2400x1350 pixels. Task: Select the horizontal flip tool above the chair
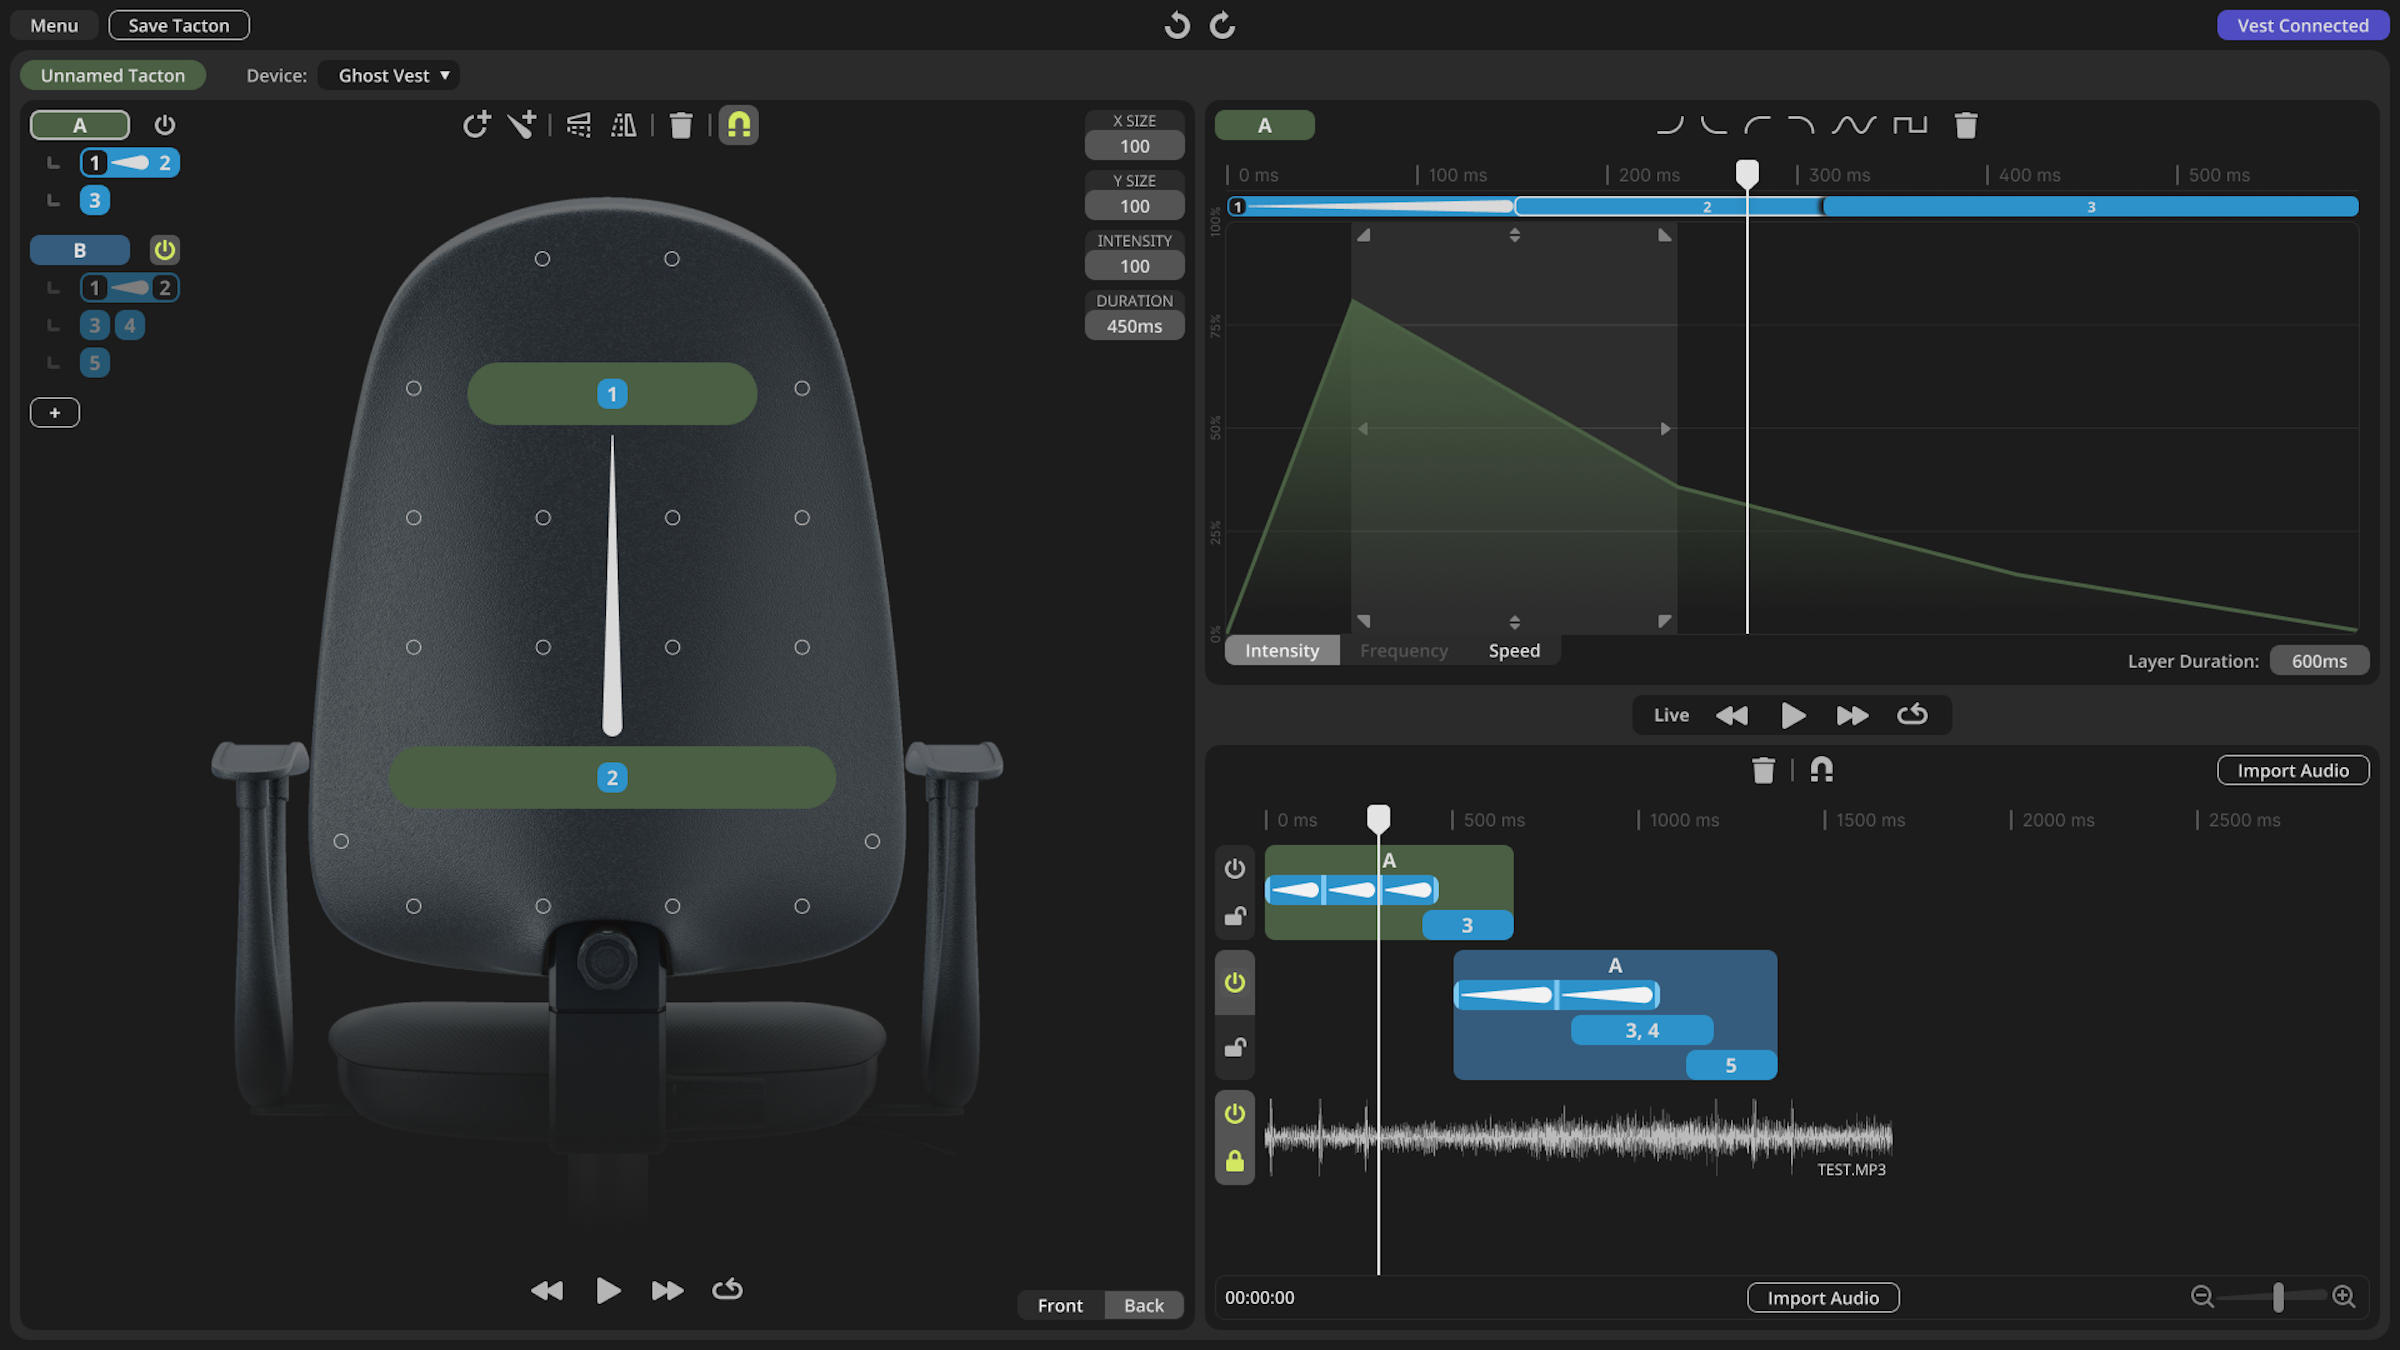624,124
